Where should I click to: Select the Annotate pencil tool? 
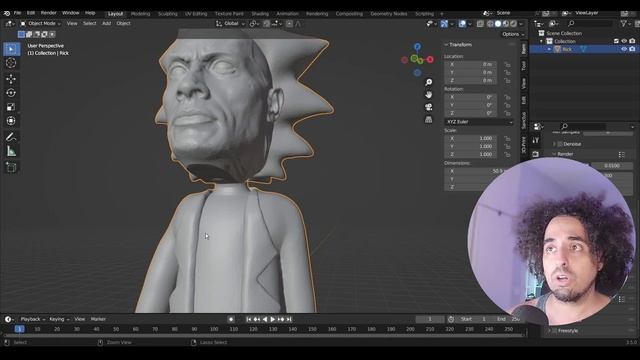coord(11,137)
